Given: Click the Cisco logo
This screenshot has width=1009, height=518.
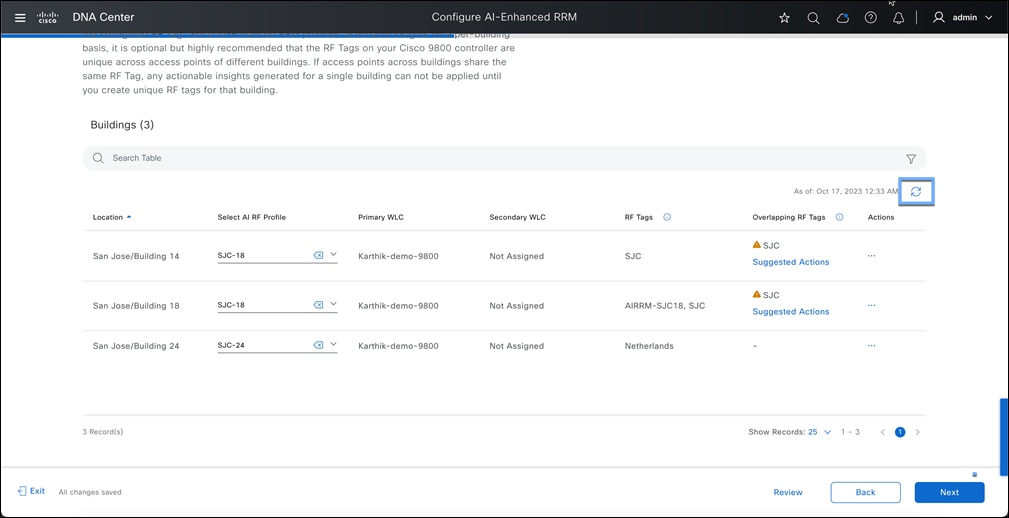Looking at the screenshot, I should [47, 17].
